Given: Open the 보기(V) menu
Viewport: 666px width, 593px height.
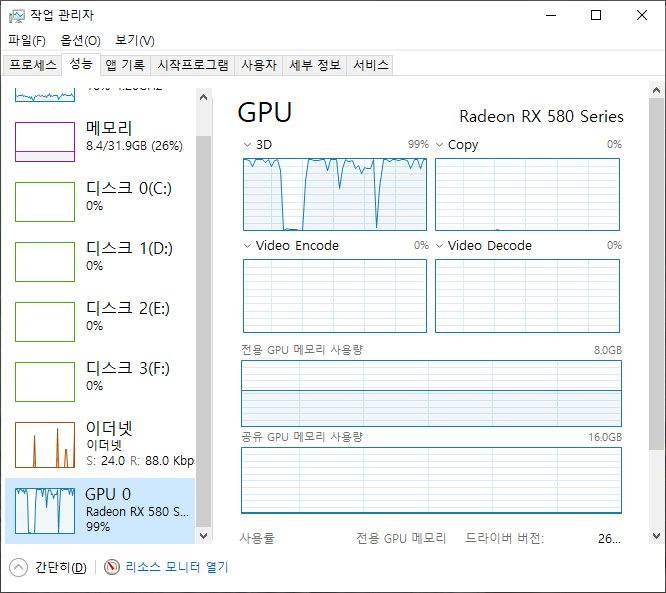Looking at the screenshot, I should tap(135, 41).
